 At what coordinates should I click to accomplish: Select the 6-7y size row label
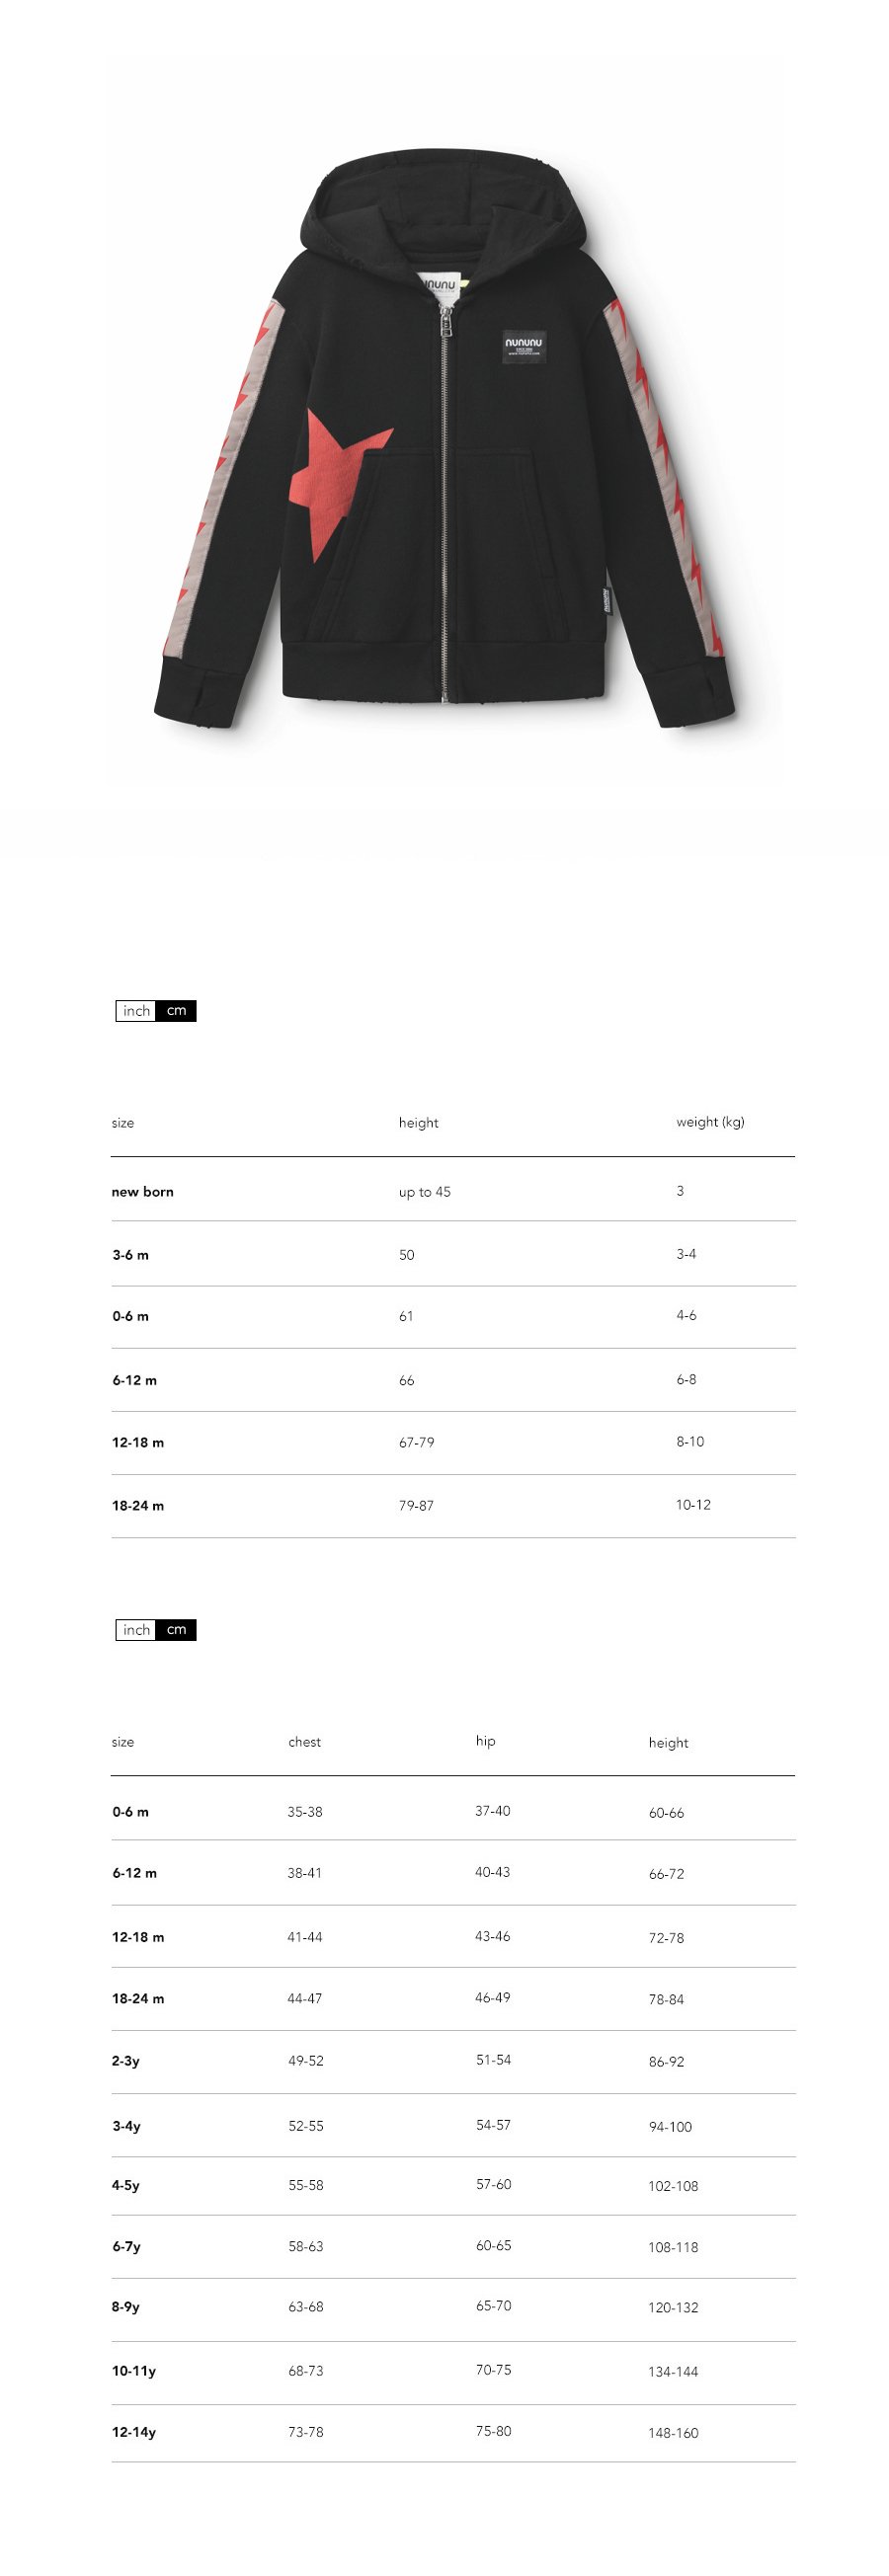(x=126, y=2246)
